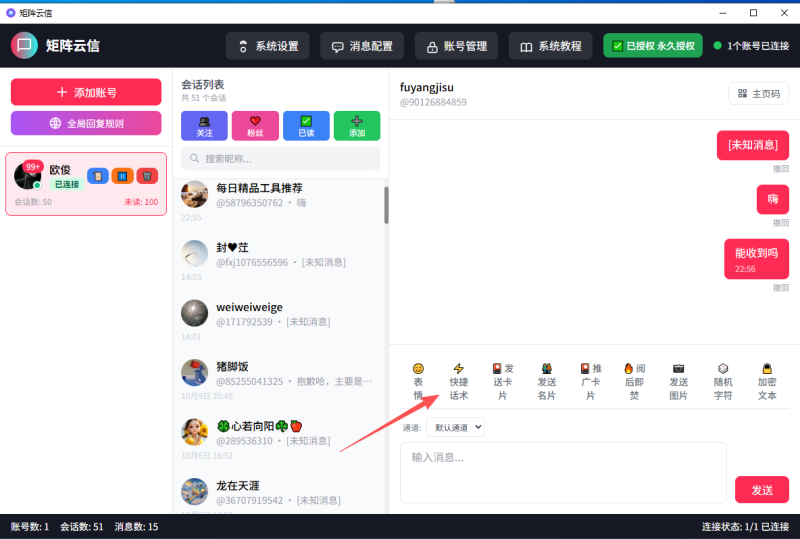Open the 猪脚饭 conversation

click(281, 381)
